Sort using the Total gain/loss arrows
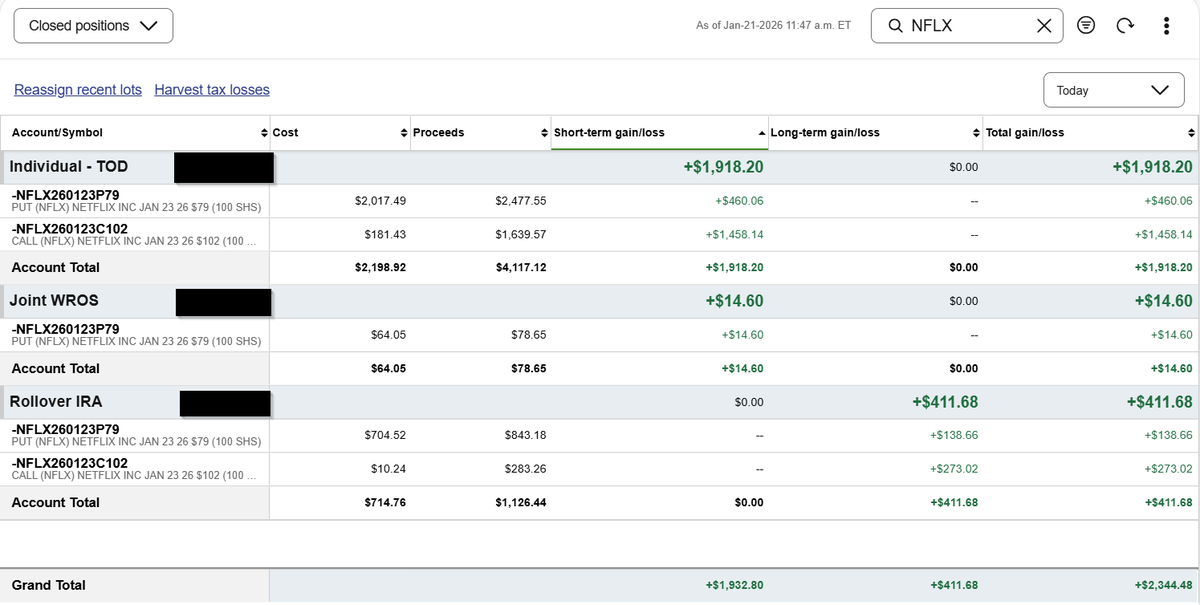 point(1191,132)
